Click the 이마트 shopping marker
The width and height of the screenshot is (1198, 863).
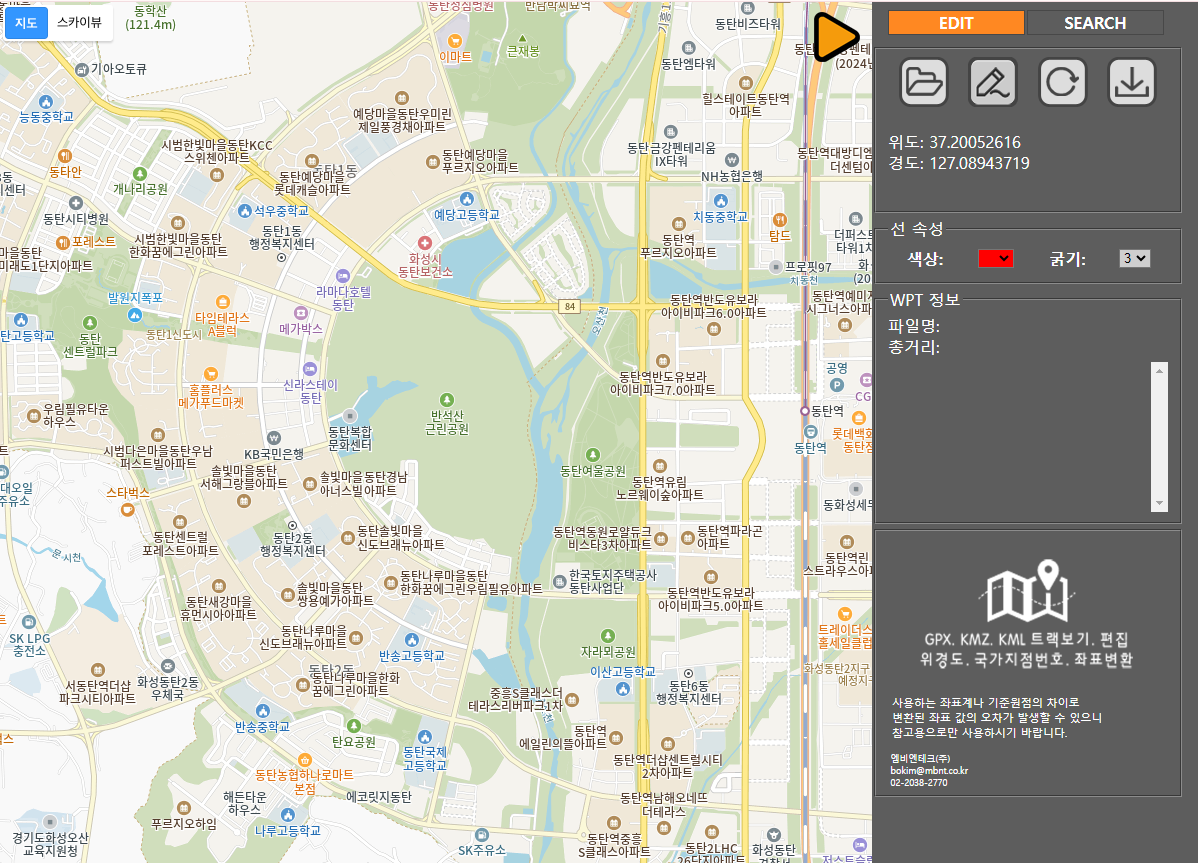point(455,40)
